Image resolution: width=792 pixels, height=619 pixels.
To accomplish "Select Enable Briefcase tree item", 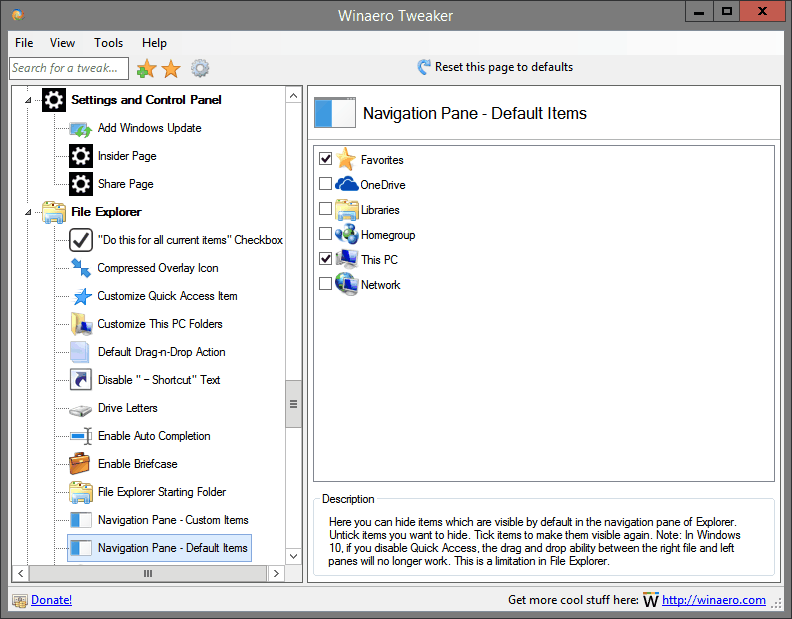I will tap(137, 464).
